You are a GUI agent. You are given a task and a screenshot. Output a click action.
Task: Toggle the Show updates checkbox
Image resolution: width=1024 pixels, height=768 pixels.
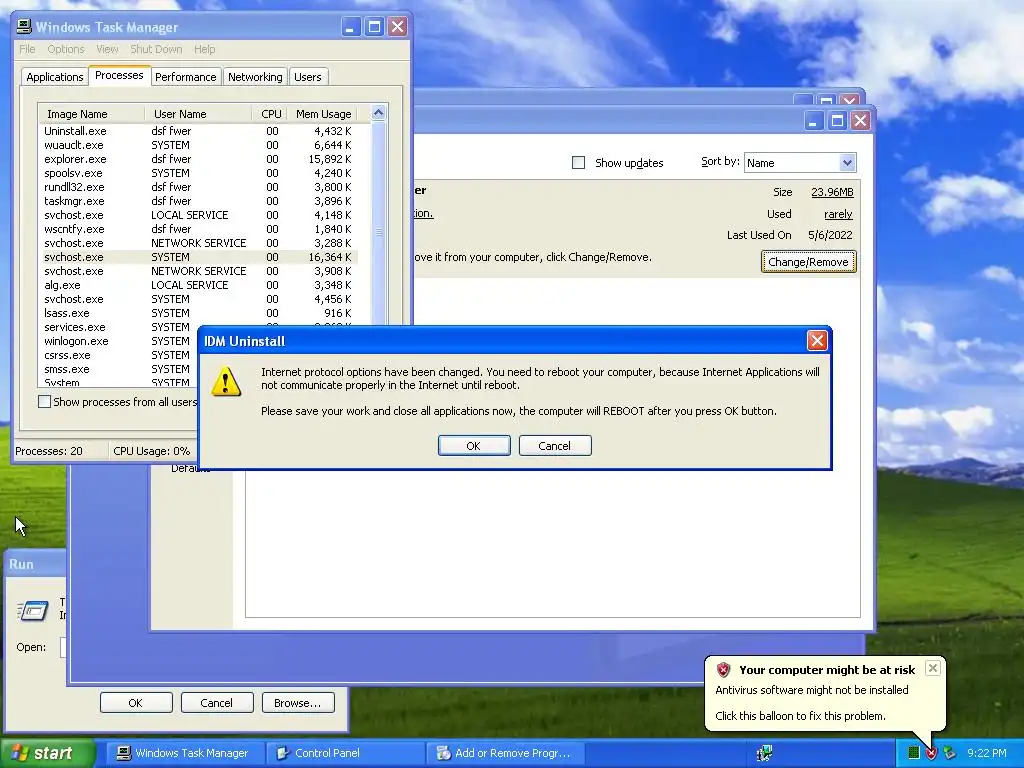pos(578,163)
